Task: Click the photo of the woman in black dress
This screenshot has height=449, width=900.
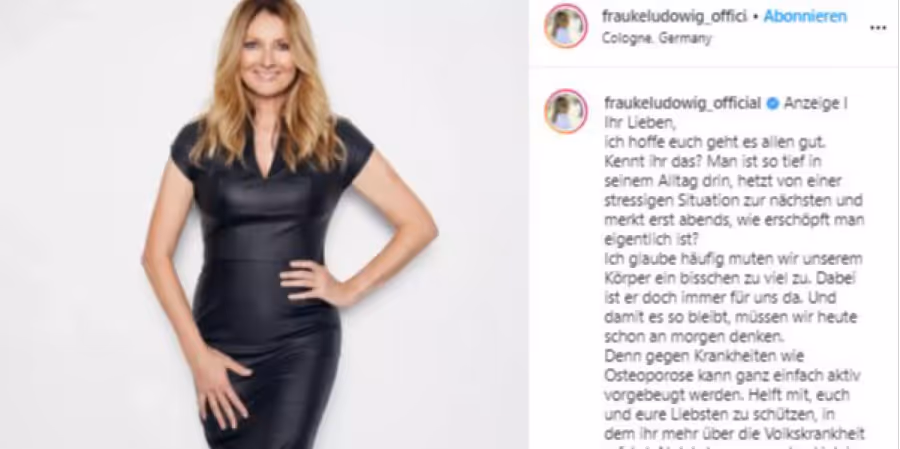Action: 264,224
